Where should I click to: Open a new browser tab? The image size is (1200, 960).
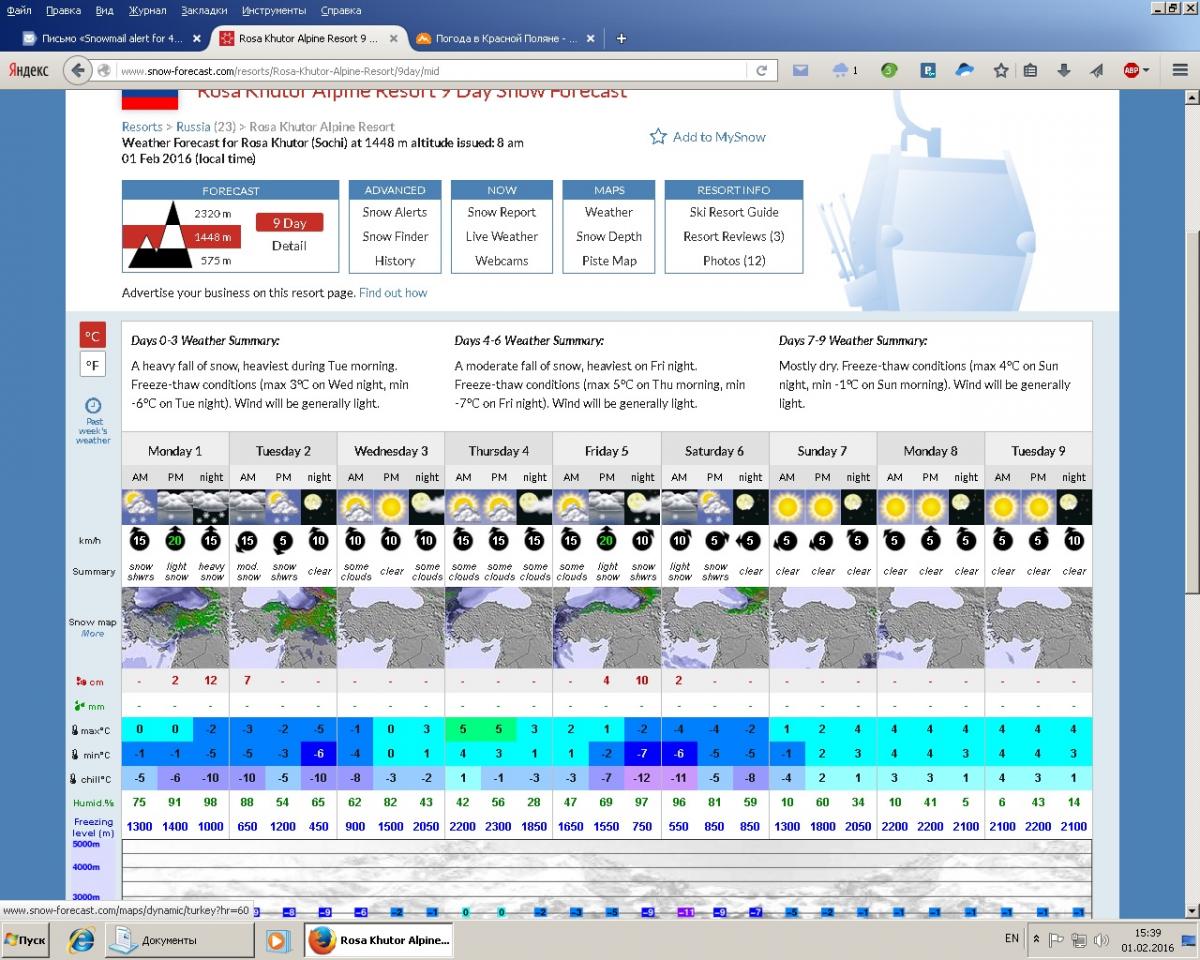coord(621,39)
